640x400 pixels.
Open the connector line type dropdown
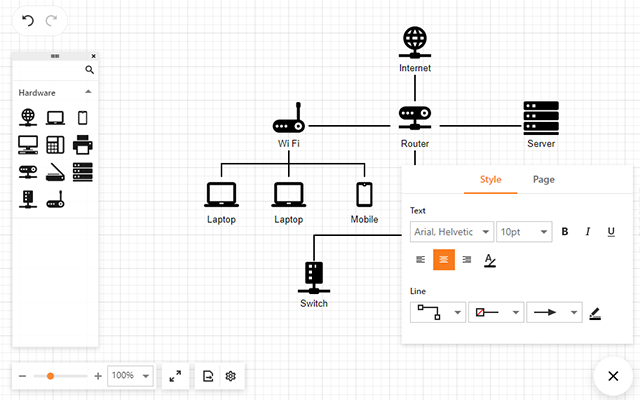[438, 312]
